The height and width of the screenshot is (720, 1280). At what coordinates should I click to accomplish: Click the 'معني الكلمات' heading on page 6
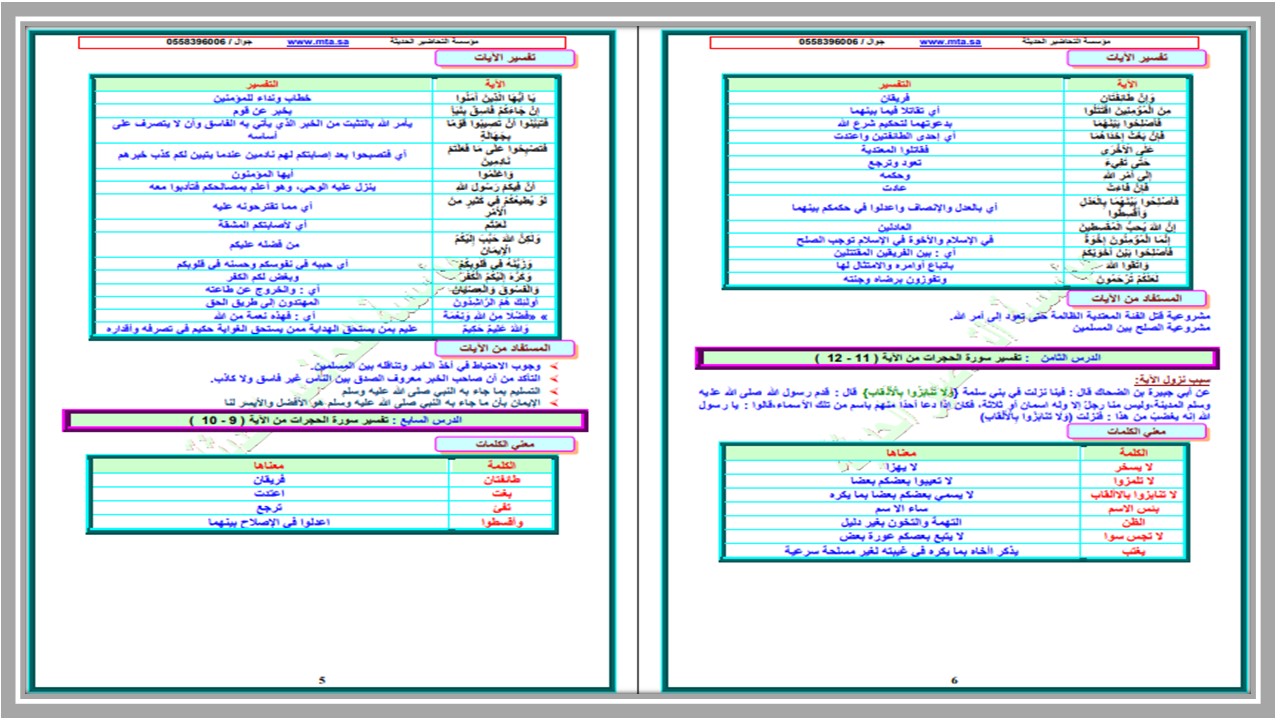click(x=1137, y=431)
